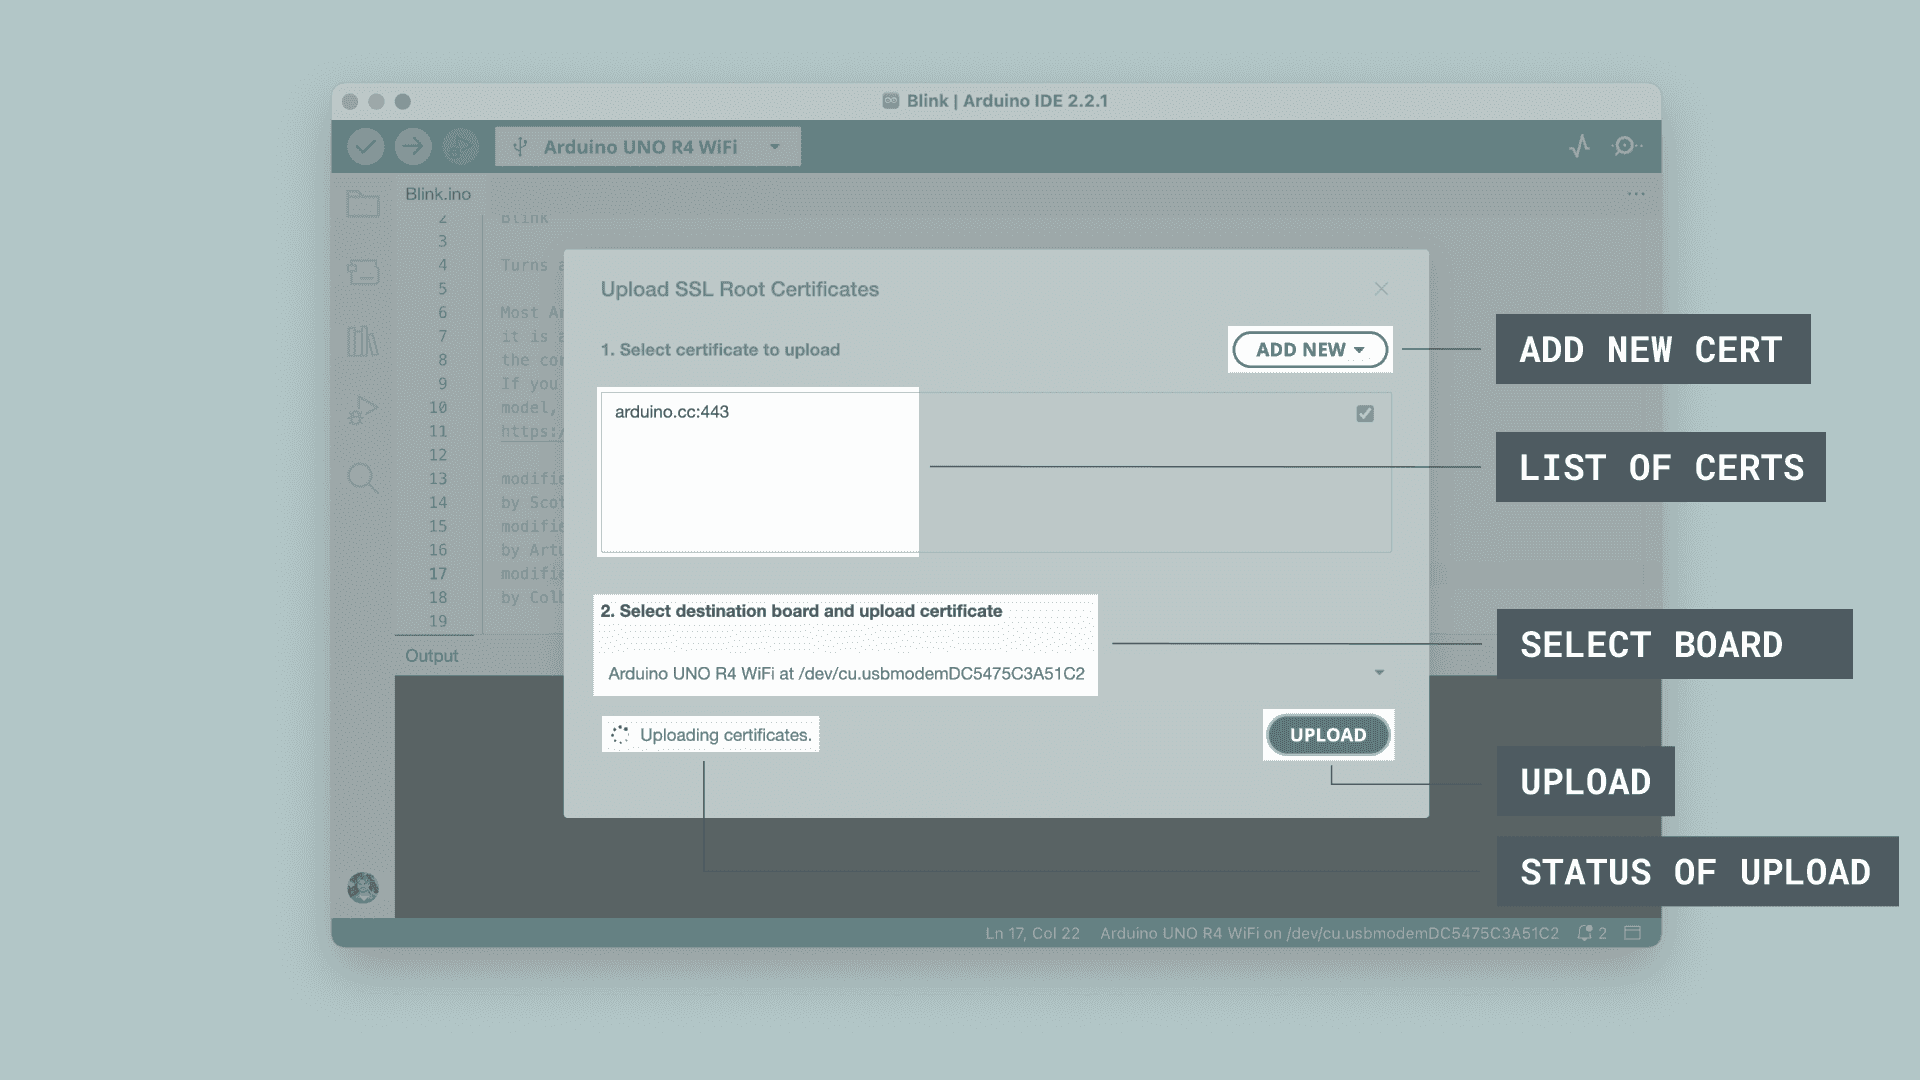This screenshot has height=1080, width=1920.
Task: Close the Upload SSL Root Certificates dialog
Action: pyautogui.click(x=1381, y=289)
